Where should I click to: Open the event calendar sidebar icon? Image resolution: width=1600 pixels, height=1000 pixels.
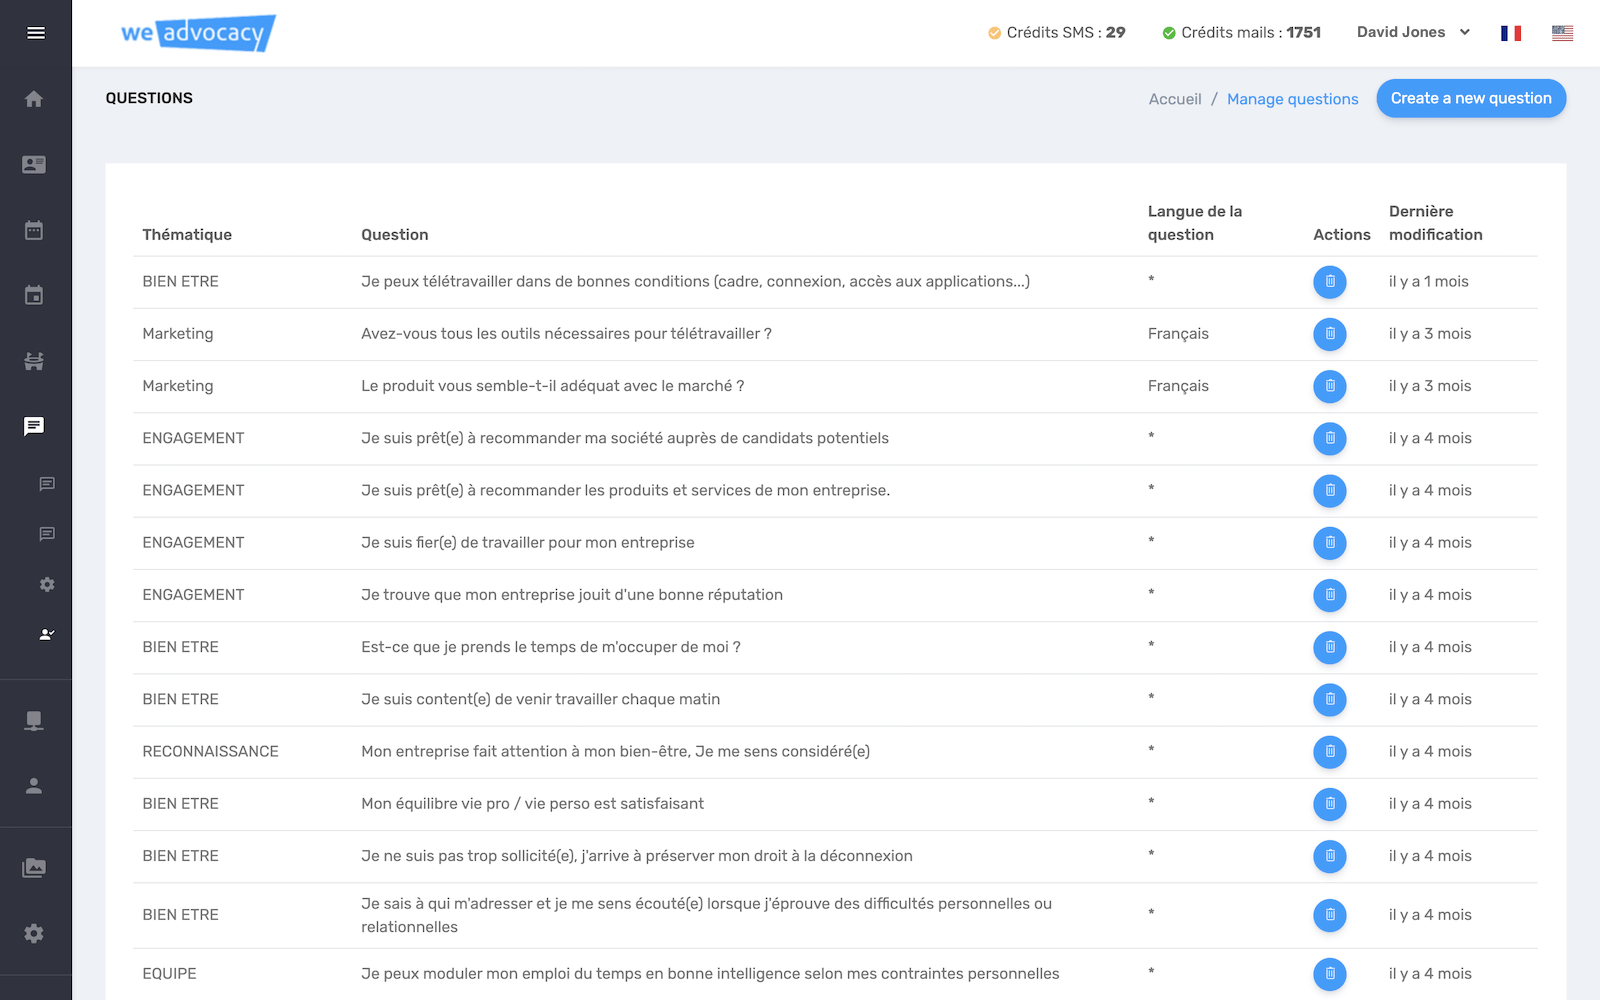[34, 296]
